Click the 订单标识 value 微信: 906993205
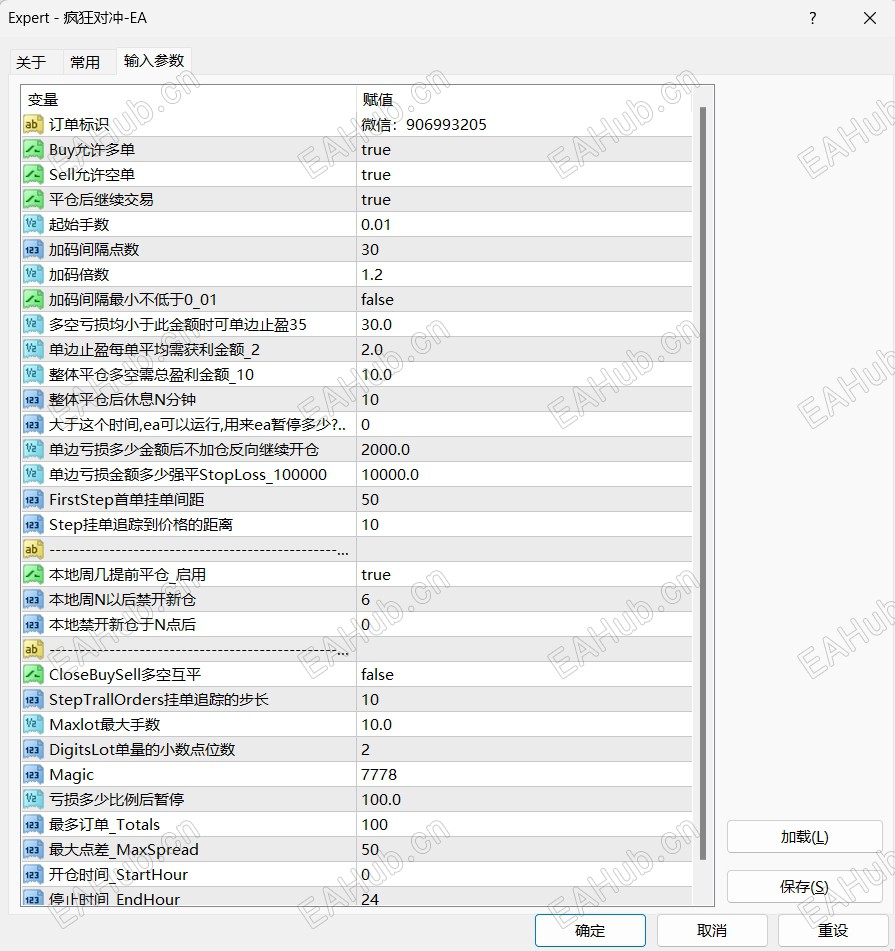The width and height of the screenshot is (895, 951). [x=424, y=124]
